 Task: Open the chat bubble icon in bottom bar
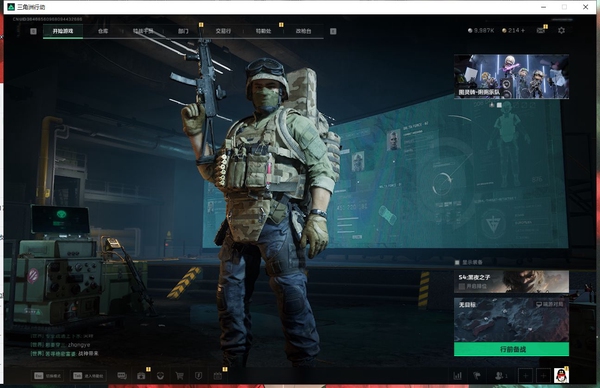122,376
